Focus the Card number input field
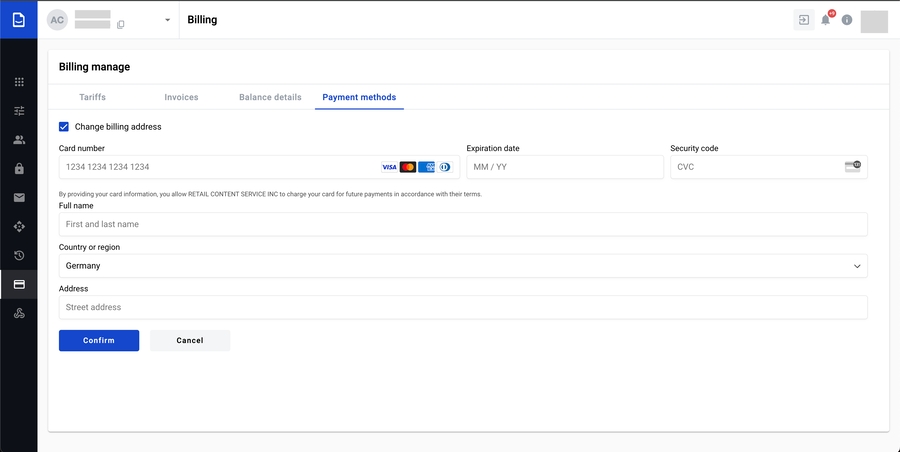Viewport: 900px width, 452px height. [x=259, y=167]
